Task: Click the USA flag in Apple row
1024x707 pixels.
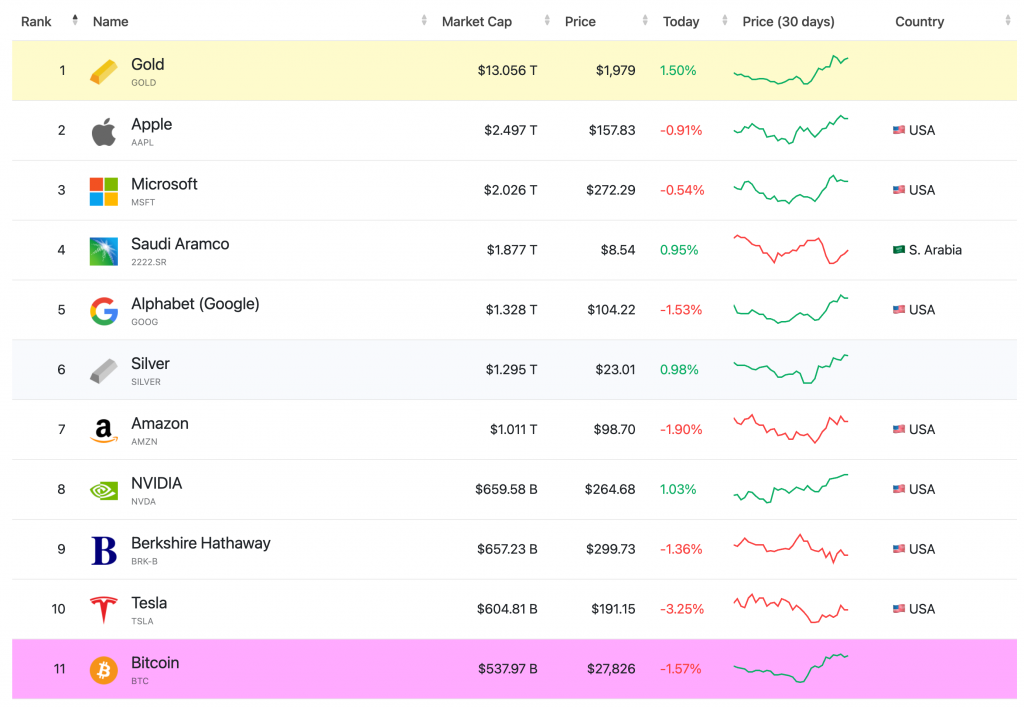Action: (x=899, y=130)
